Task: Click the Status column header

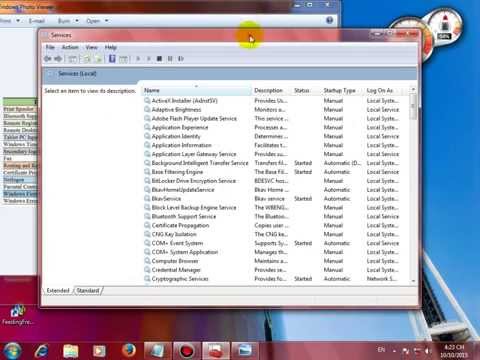Action: pyautogui.click(x=306, y=90)
